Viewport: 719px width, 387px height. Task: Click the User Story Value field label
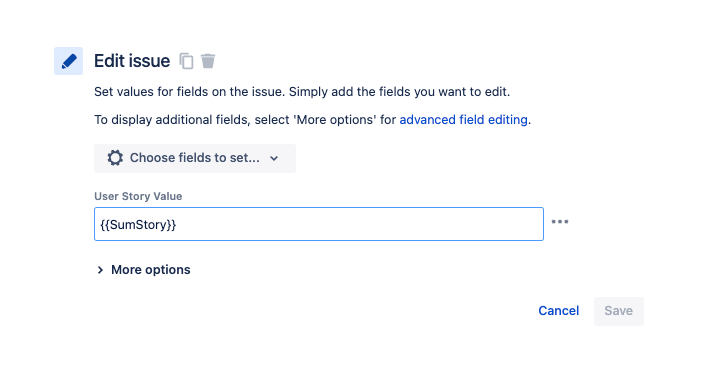tap(138, 196)
